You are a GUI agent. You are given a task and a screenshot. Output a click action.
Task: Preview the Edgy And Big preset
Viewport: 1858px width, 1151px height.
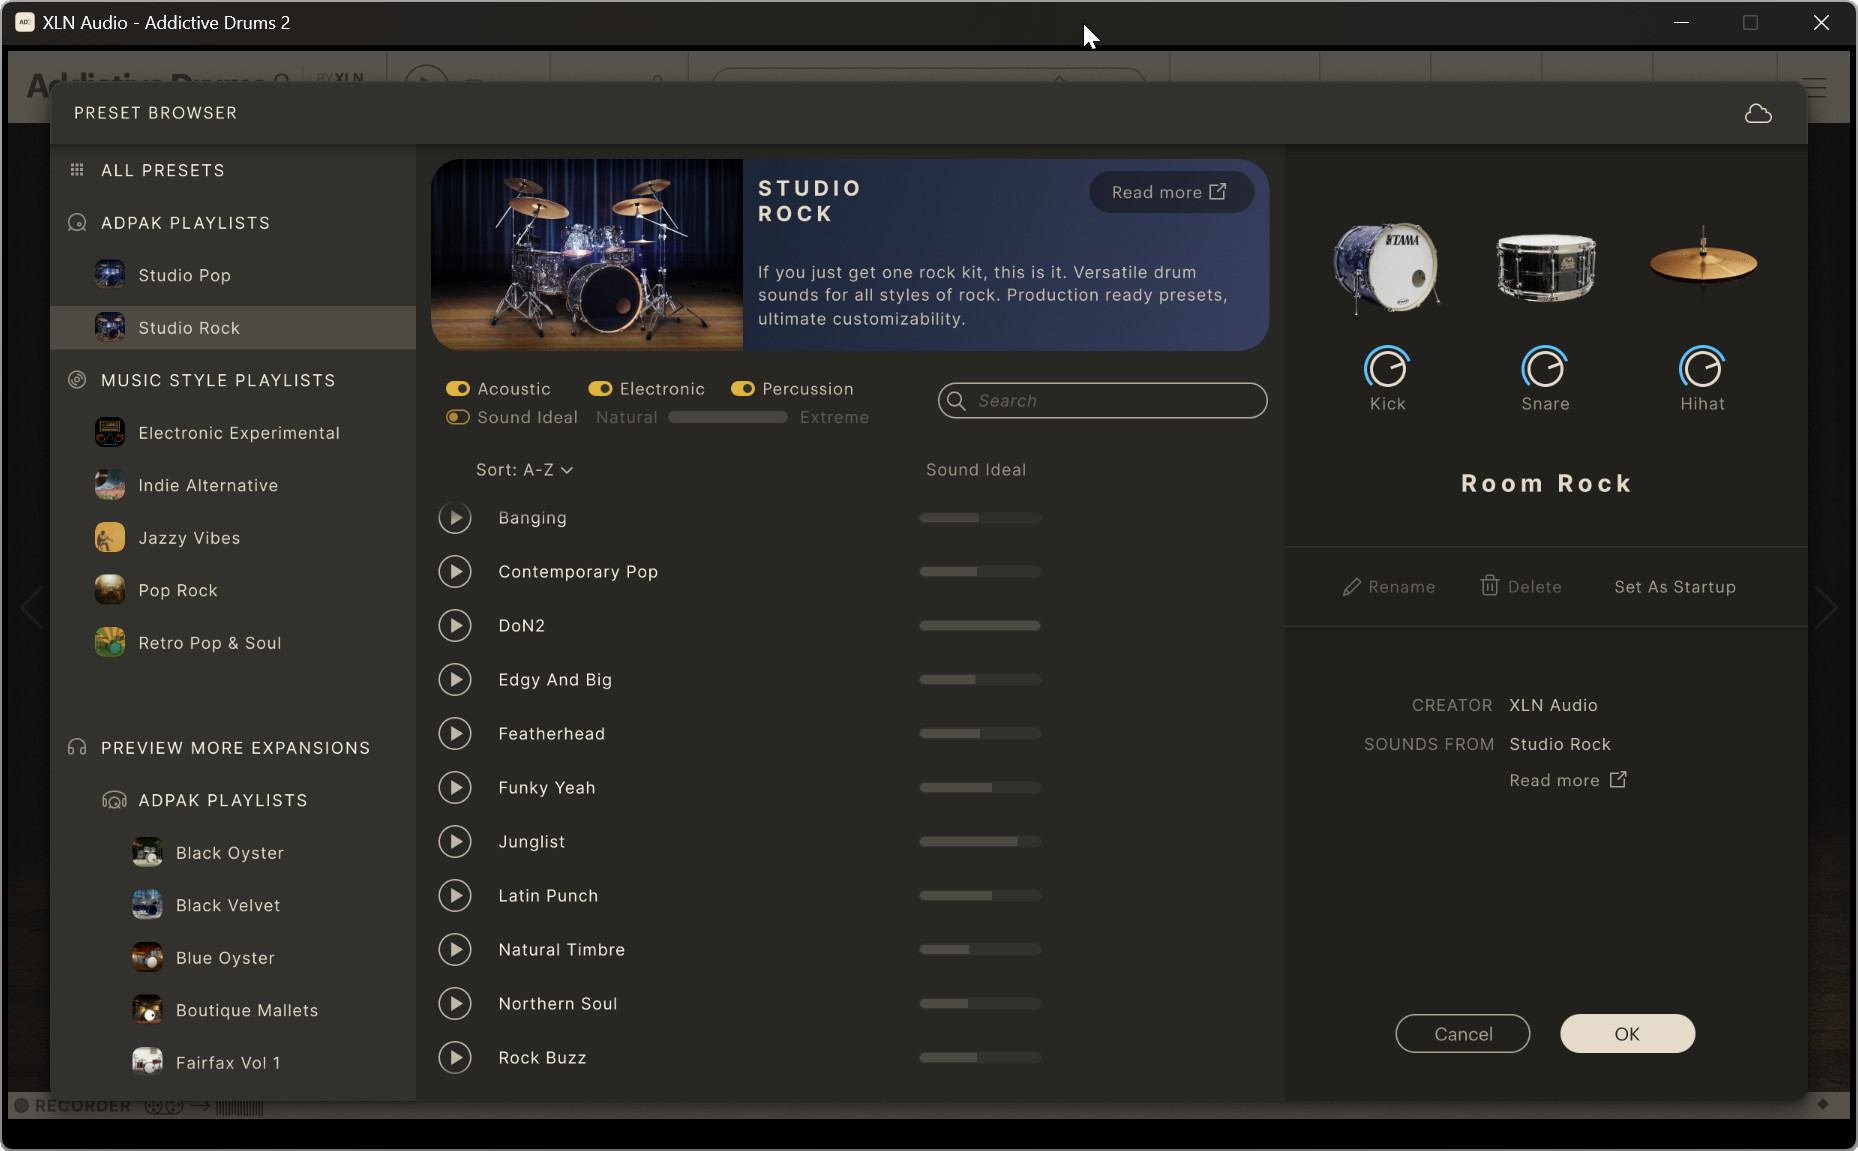coord(455,680)
